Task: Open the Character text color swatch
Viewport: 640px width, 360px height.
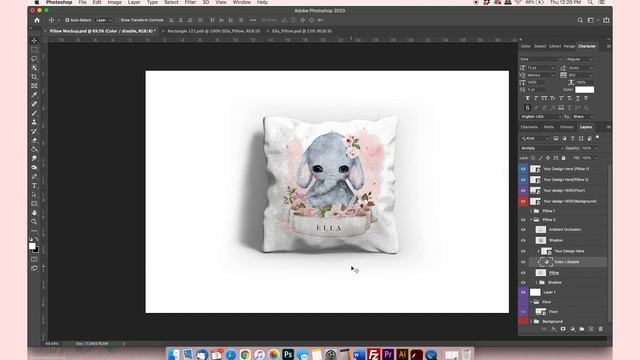Action: (x=584, y=90)
